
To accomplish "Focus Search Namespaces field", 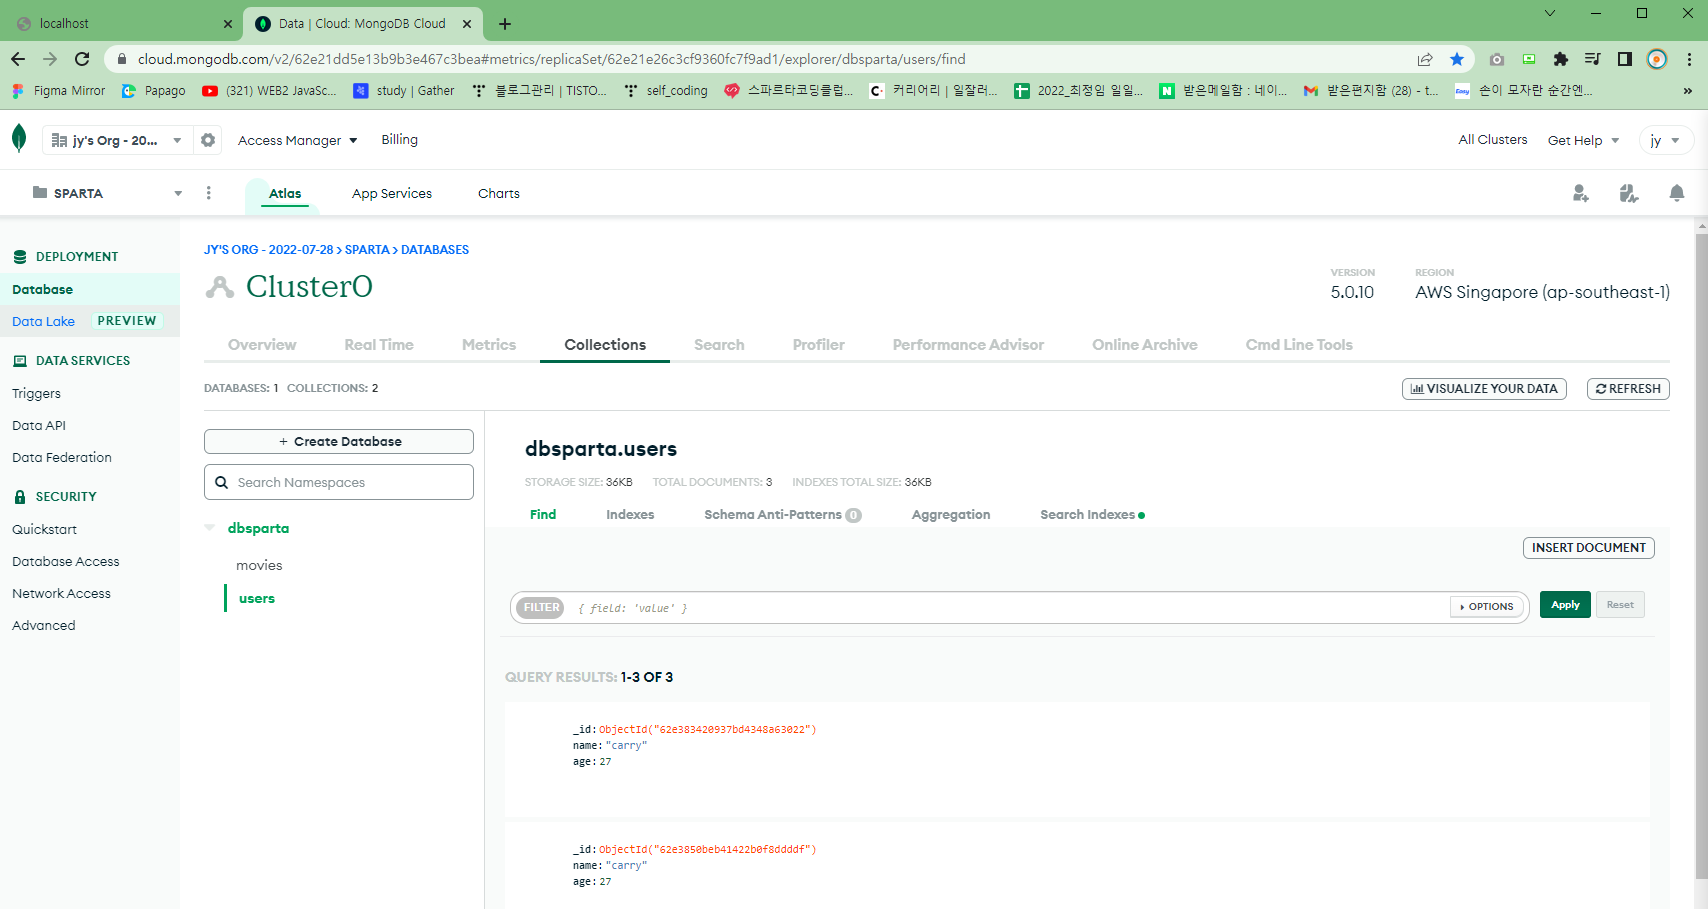I will [339, 482].
